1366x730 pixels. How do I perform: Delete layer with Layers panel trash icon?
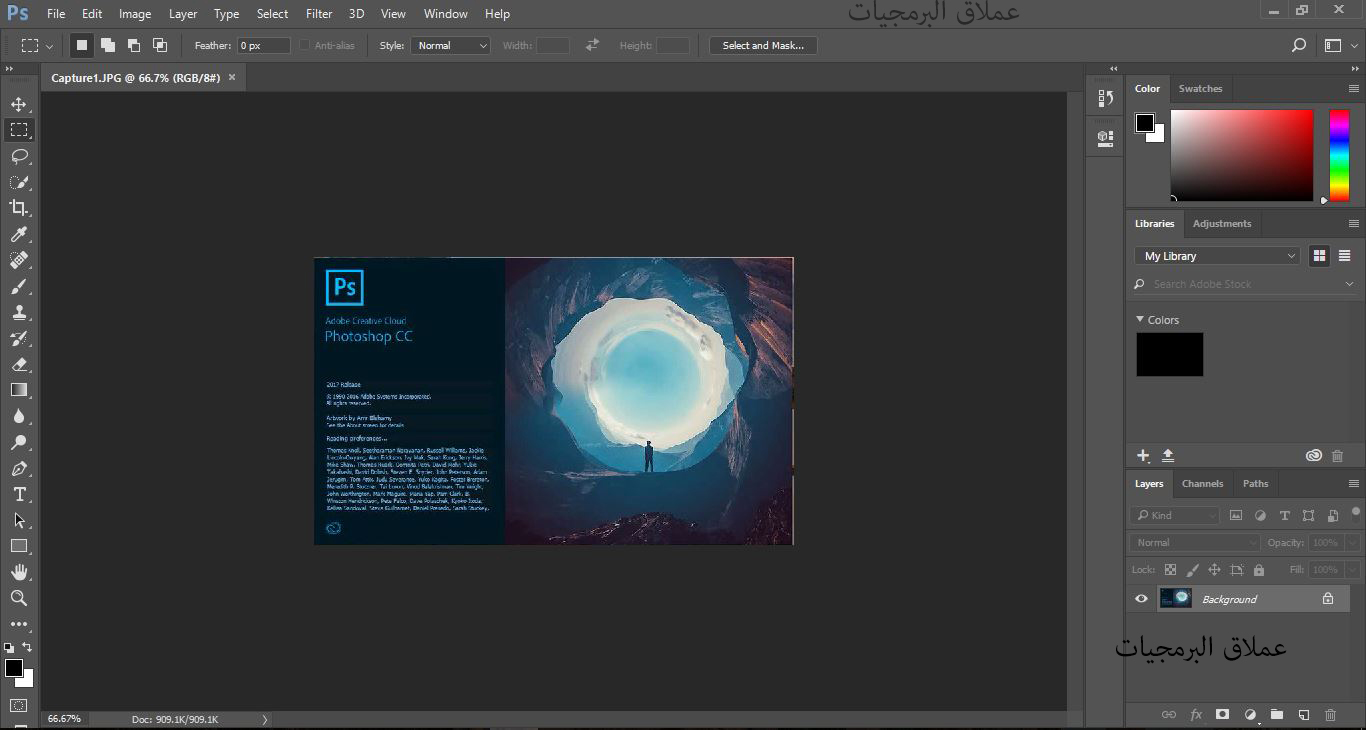coord(1330,715)
